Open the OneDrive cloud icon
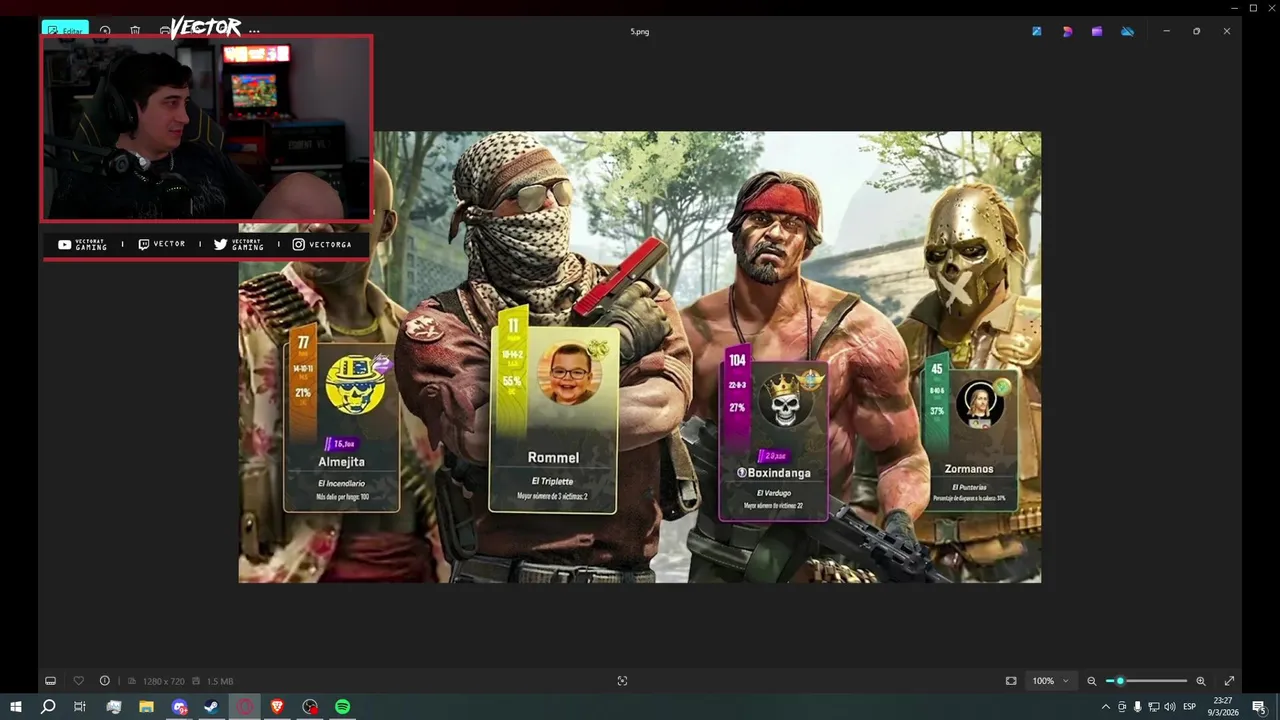This screenshot has width=1280, height=720. (1127, 31)
